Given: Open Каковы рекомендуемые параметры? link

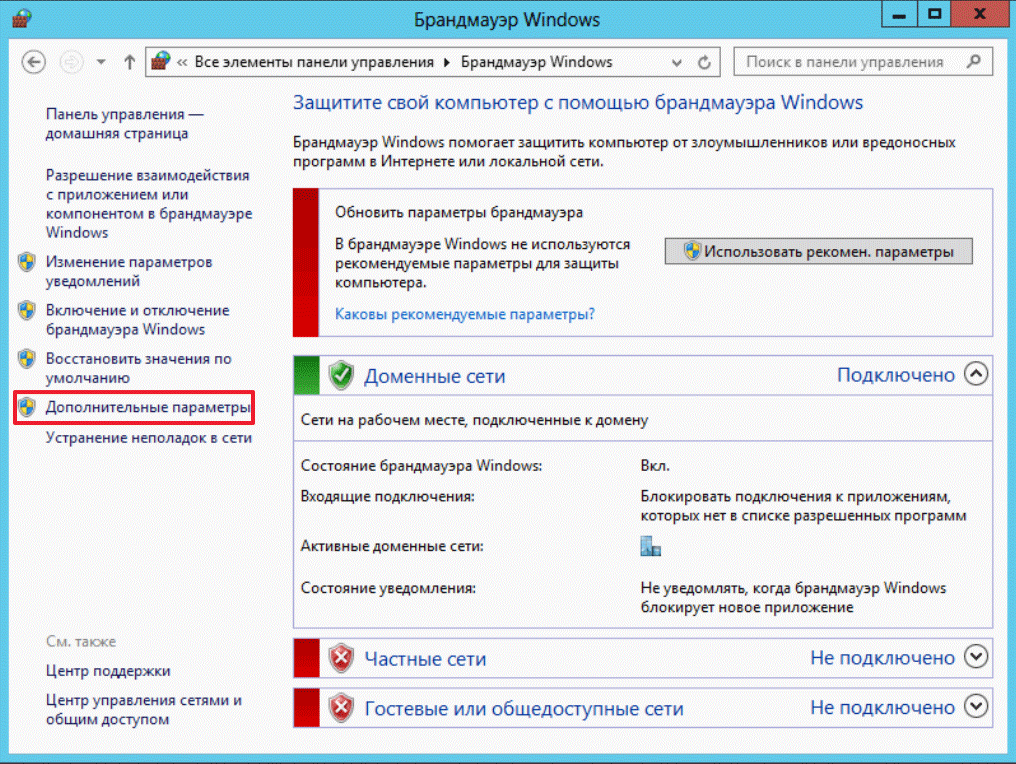Looking at the screenshot, I should [x=465, y=313].
